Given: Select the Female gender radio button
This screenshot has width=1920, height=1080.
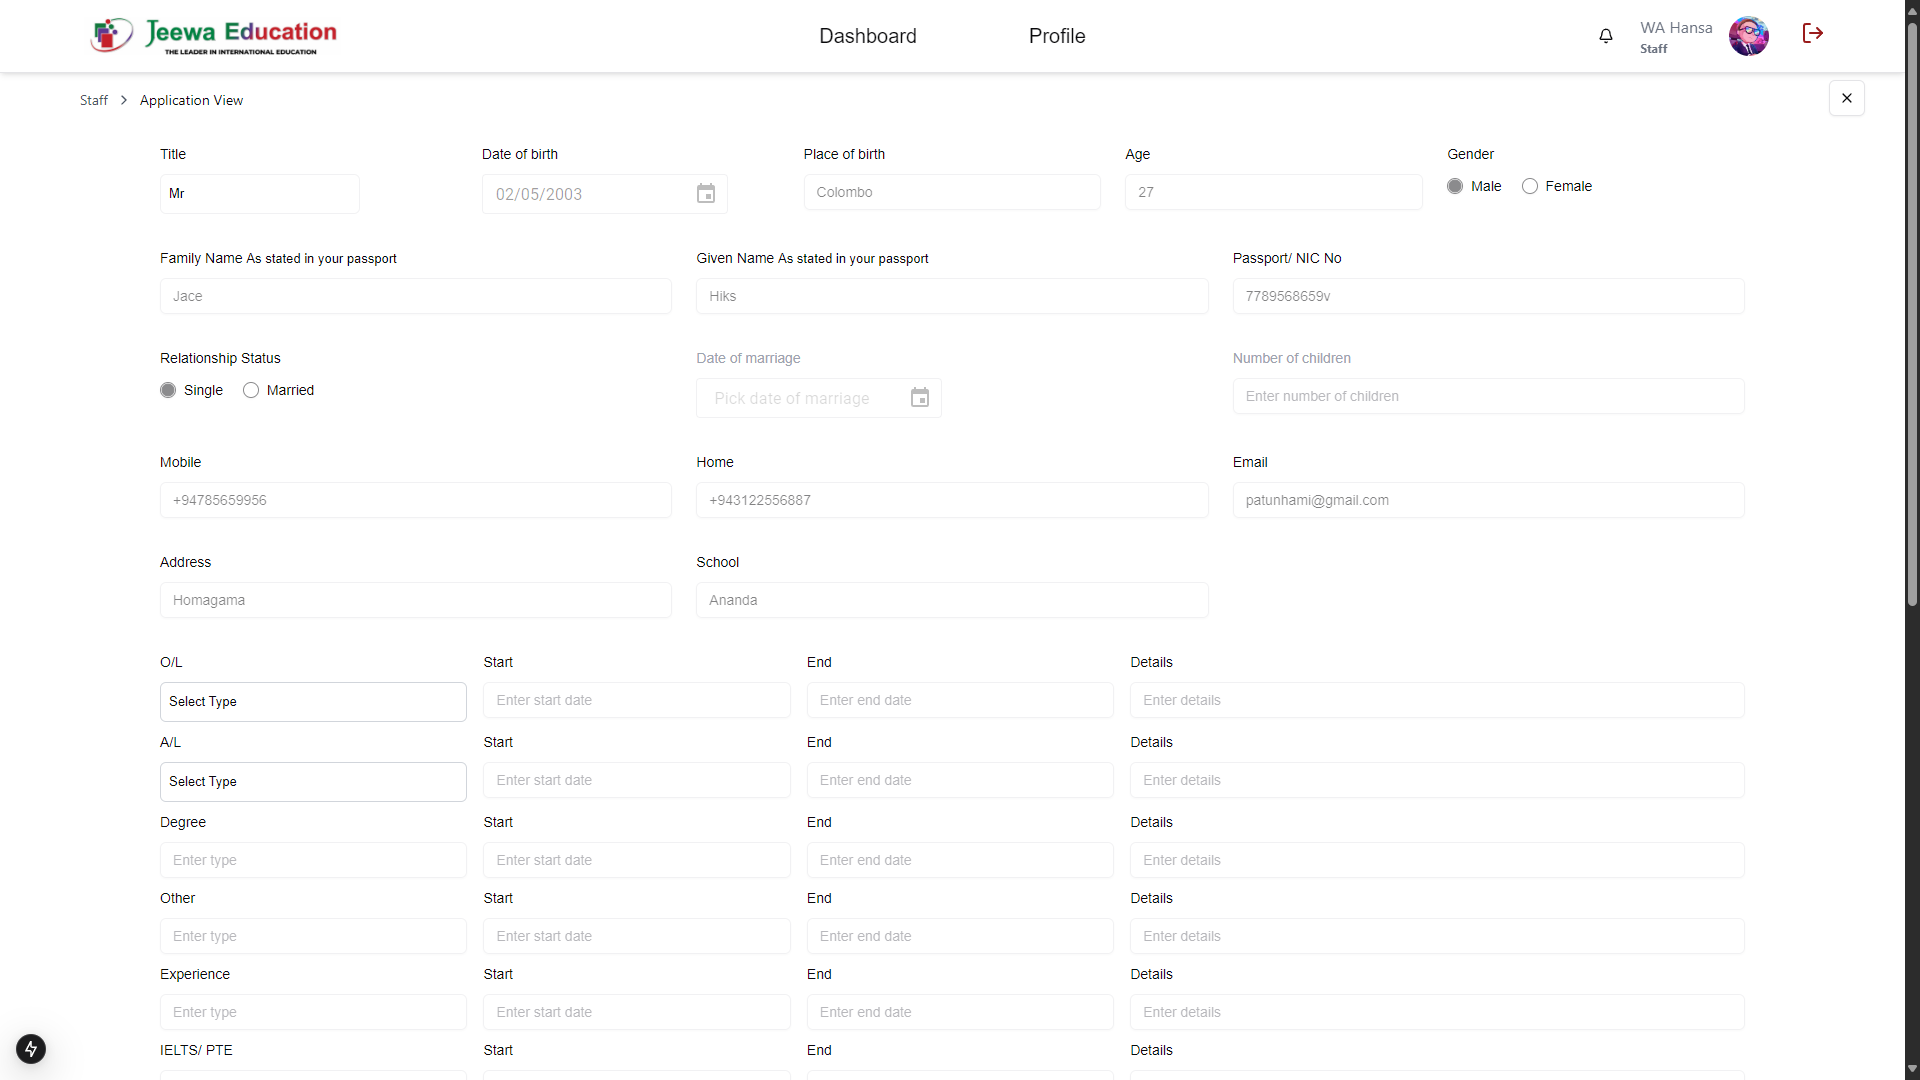Looking at the screenshot, I should 1530,186.
